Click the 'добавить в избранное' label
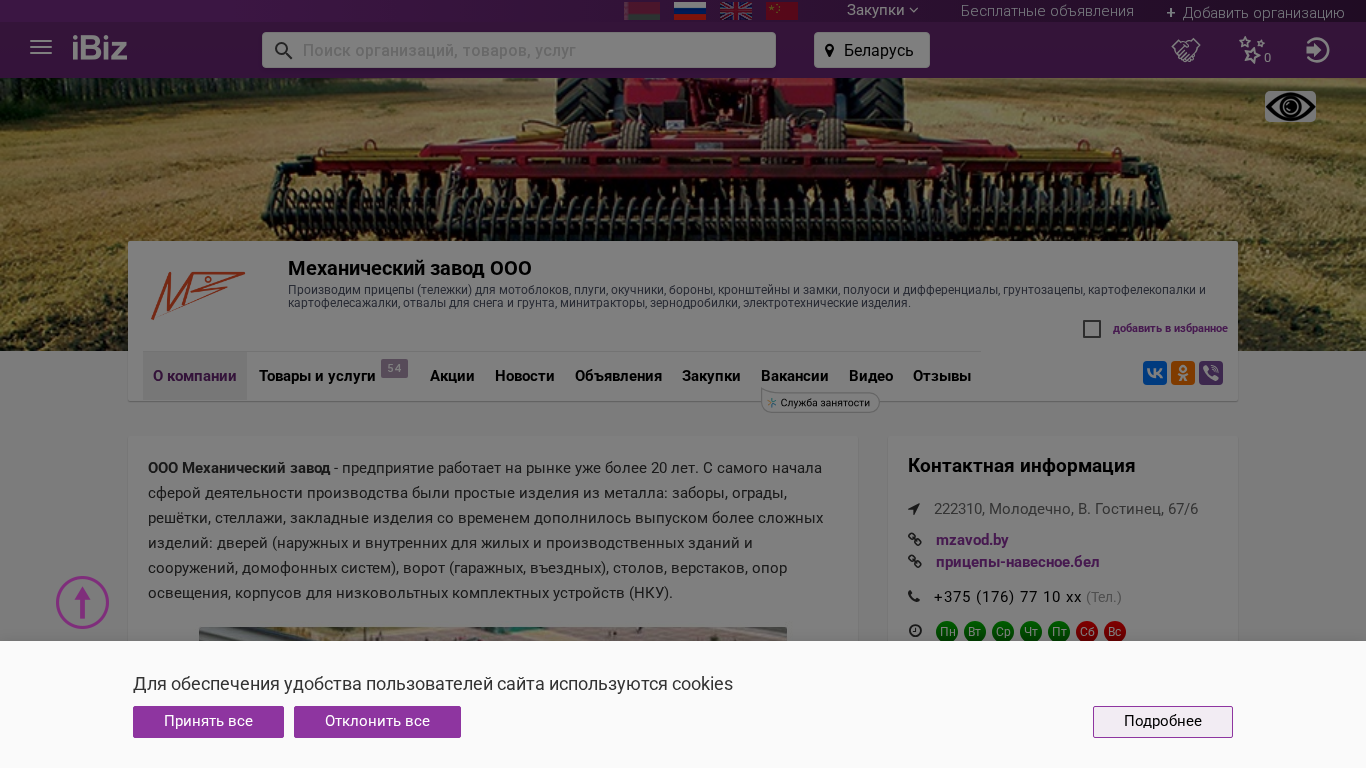Viewport: 1366px width, 768px height. point(1170,329)
